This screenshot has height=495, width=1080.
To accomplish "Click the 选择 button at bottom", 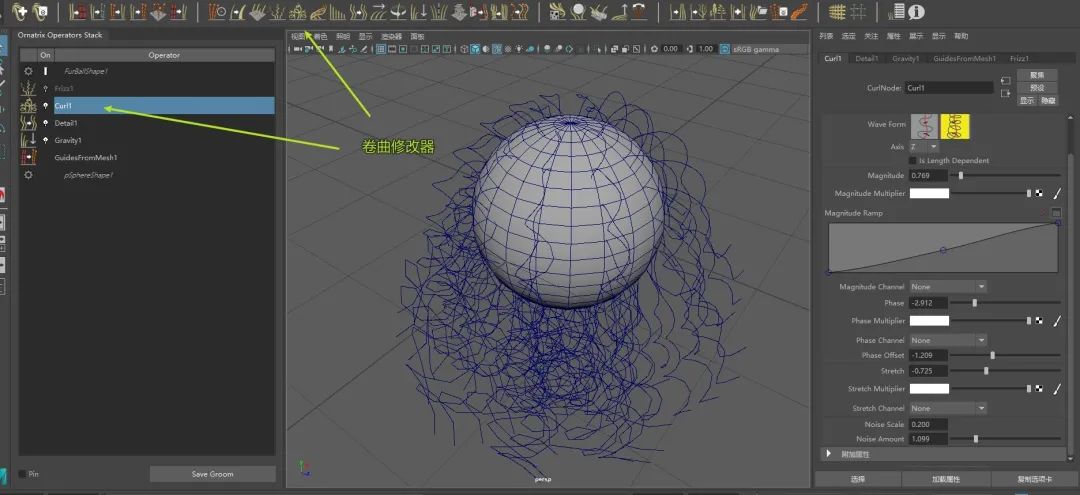I will (x=858, y=478).
